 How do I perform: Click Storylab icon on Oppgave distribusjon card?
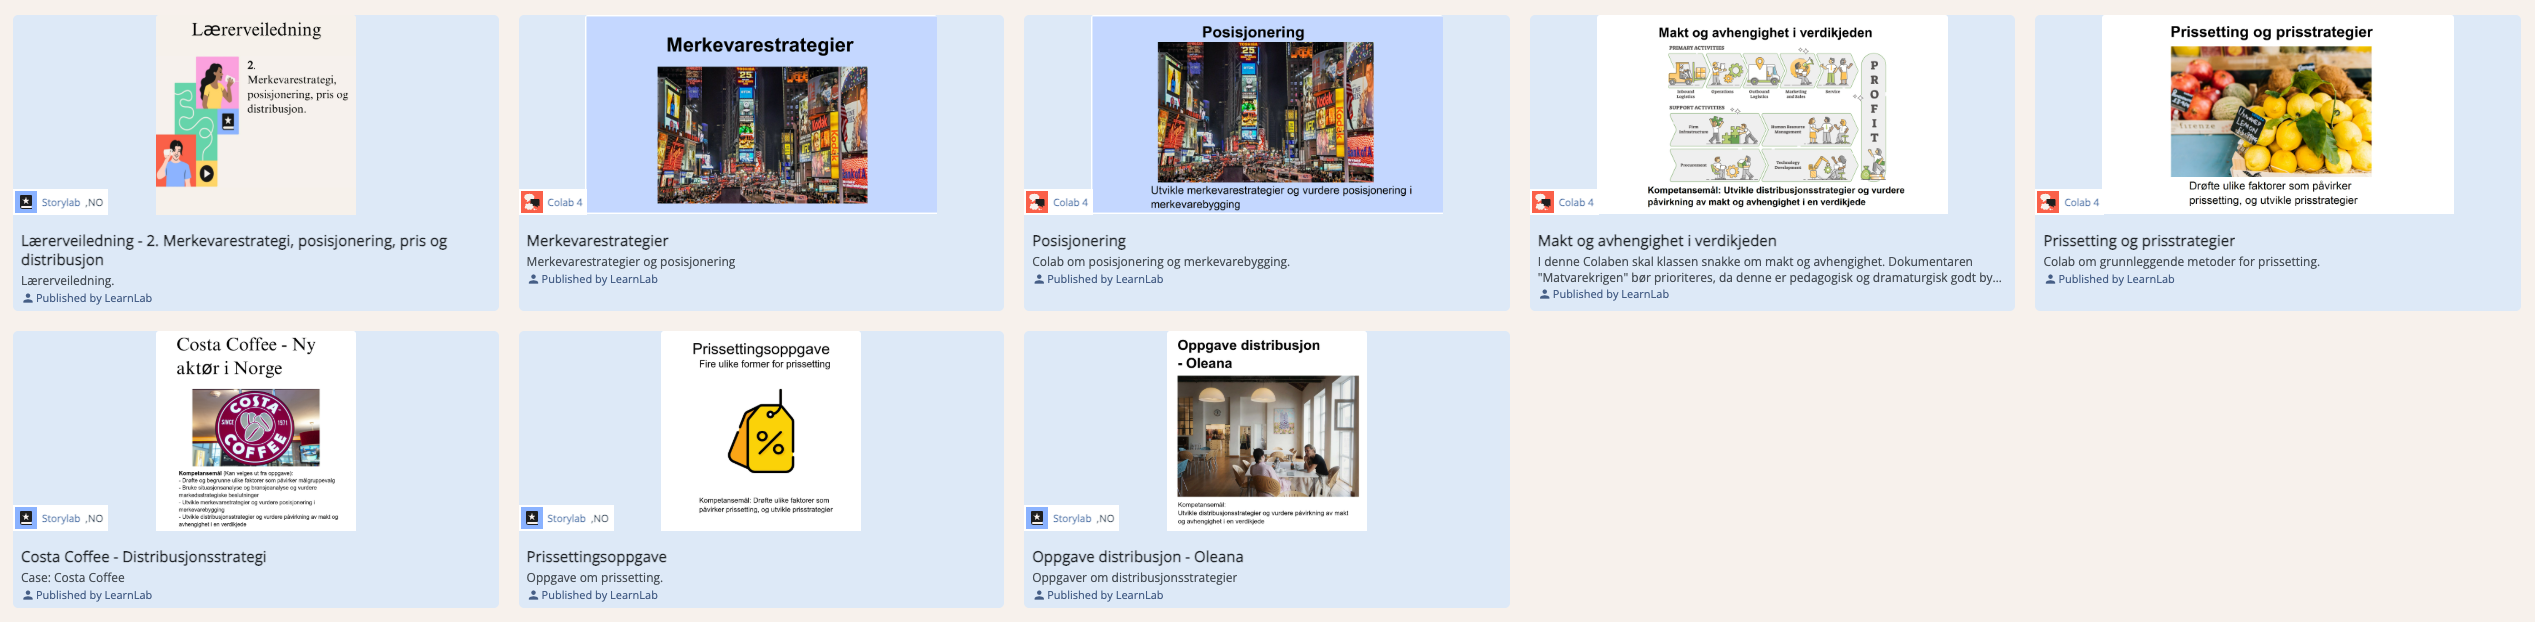(1037, 518)
